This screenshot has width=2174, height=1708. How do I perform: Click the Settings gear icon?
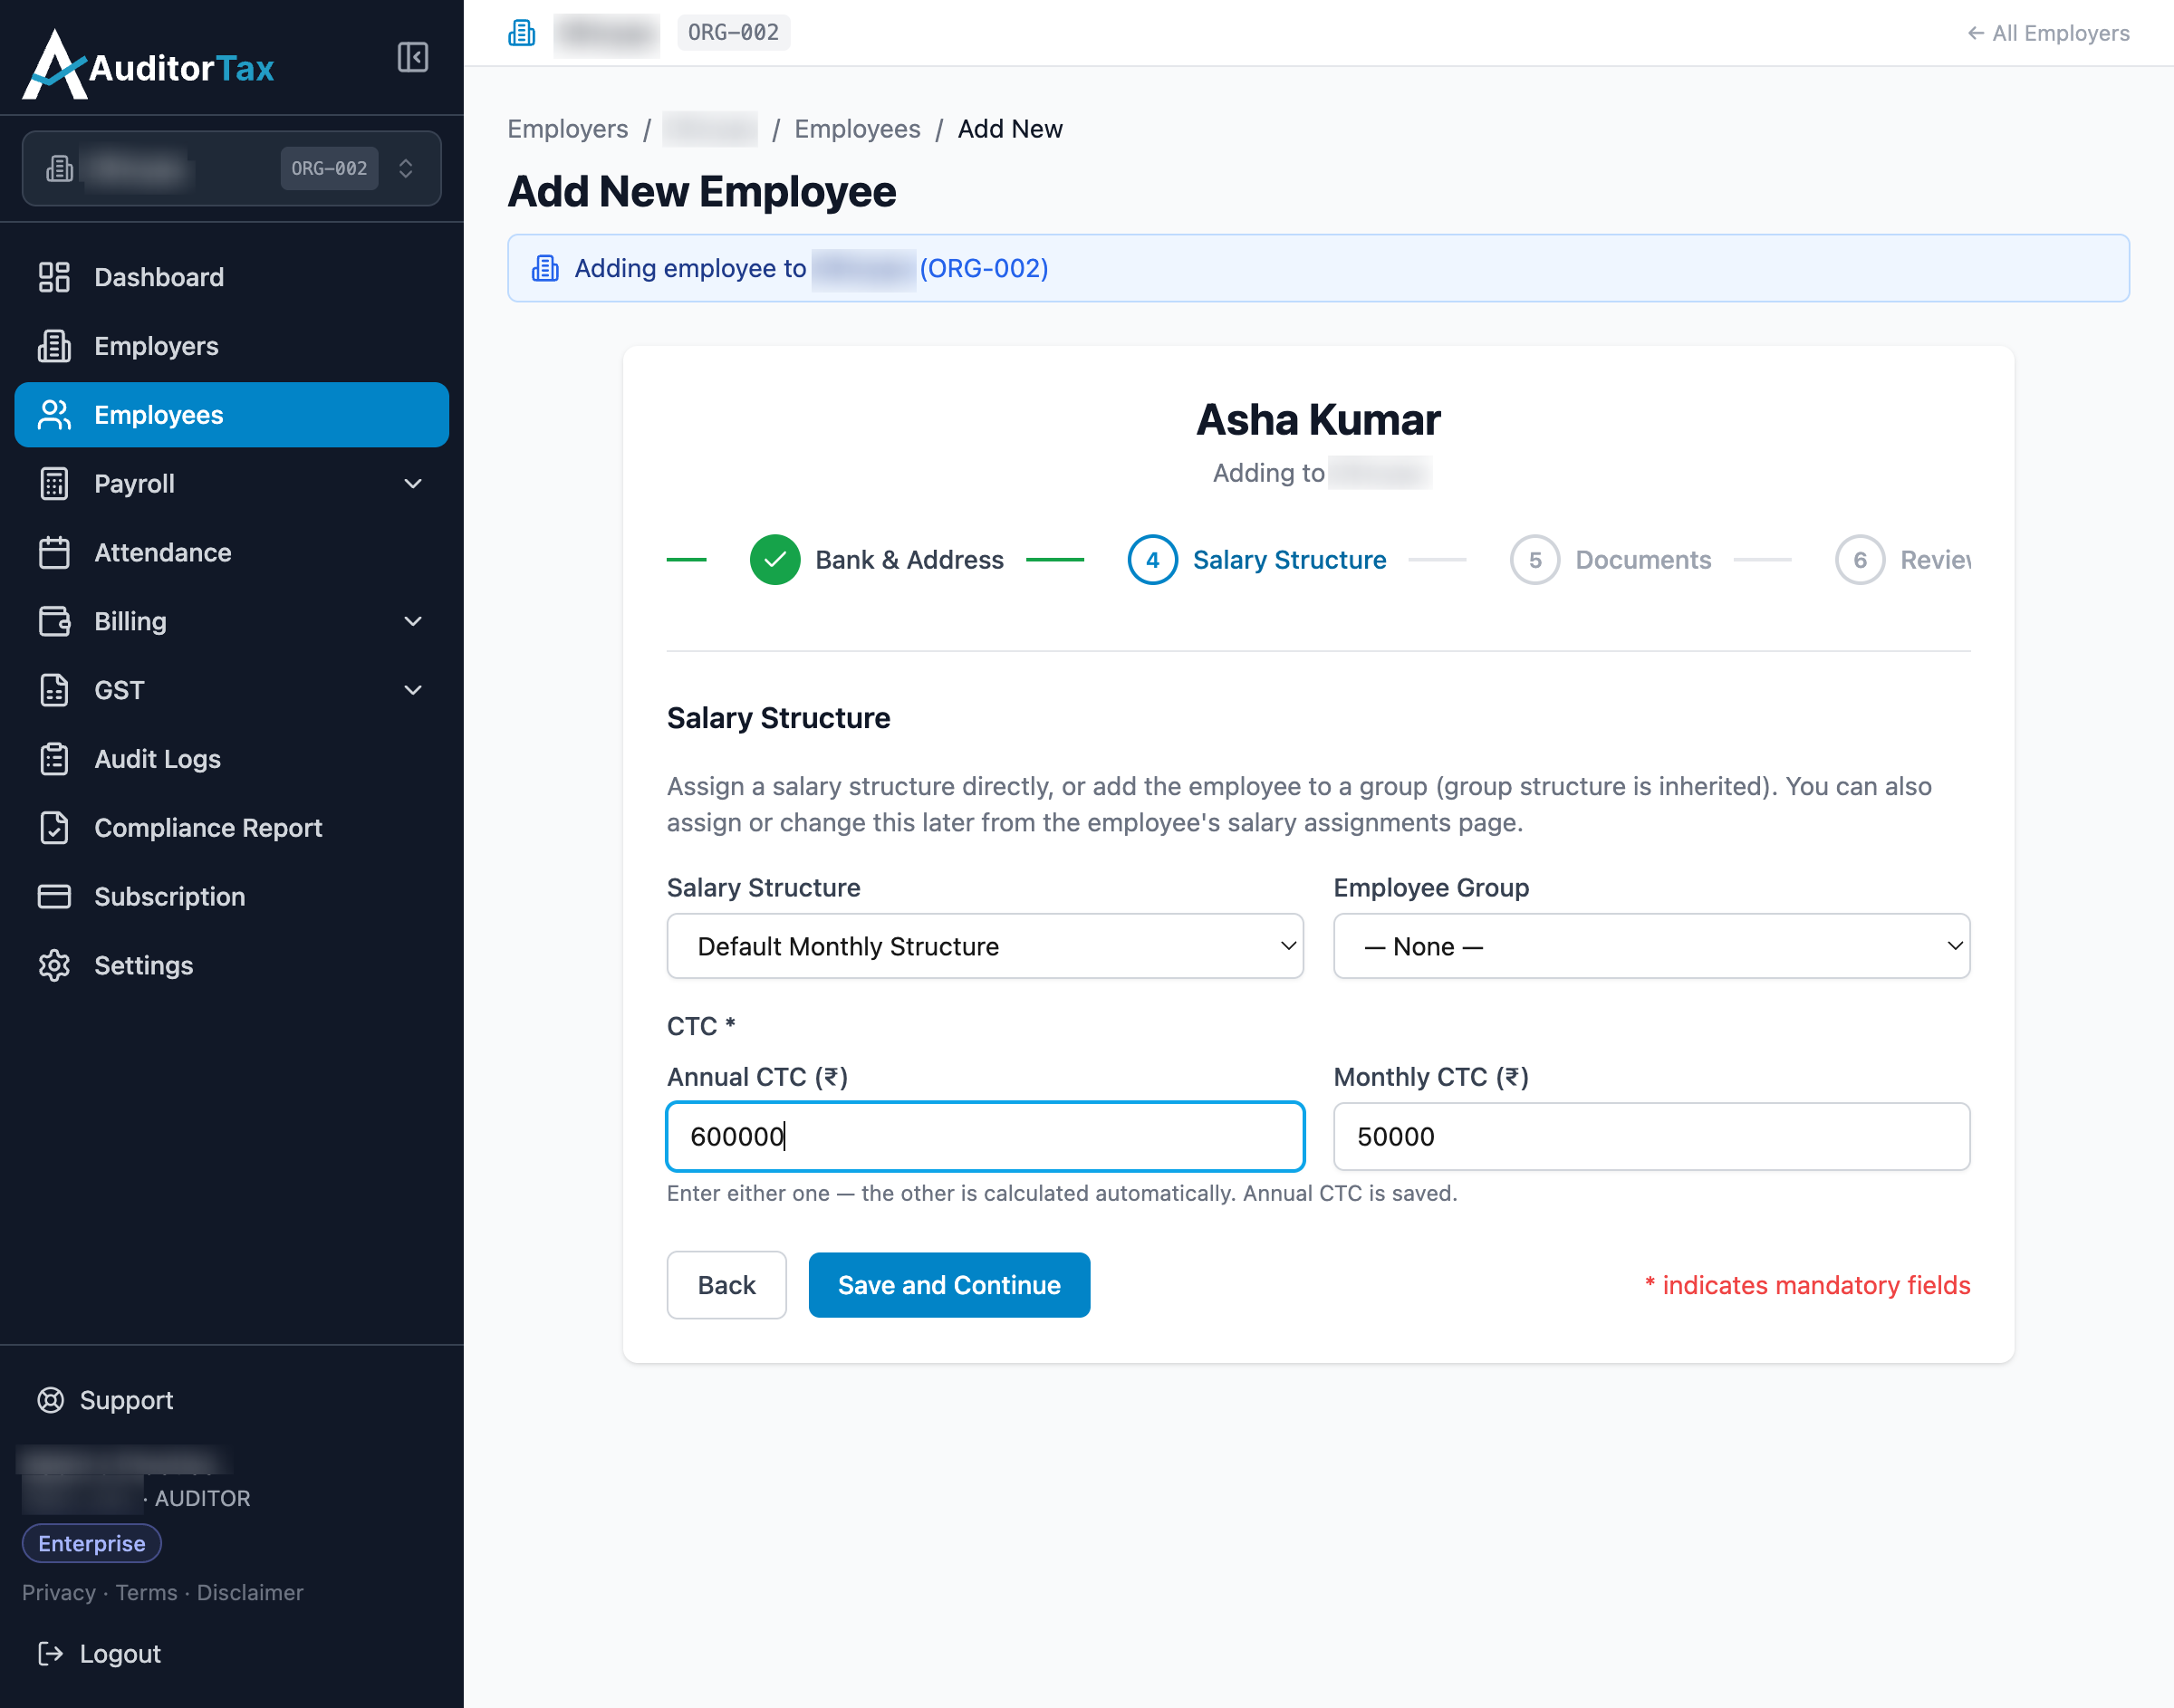(x=54, y=966)
